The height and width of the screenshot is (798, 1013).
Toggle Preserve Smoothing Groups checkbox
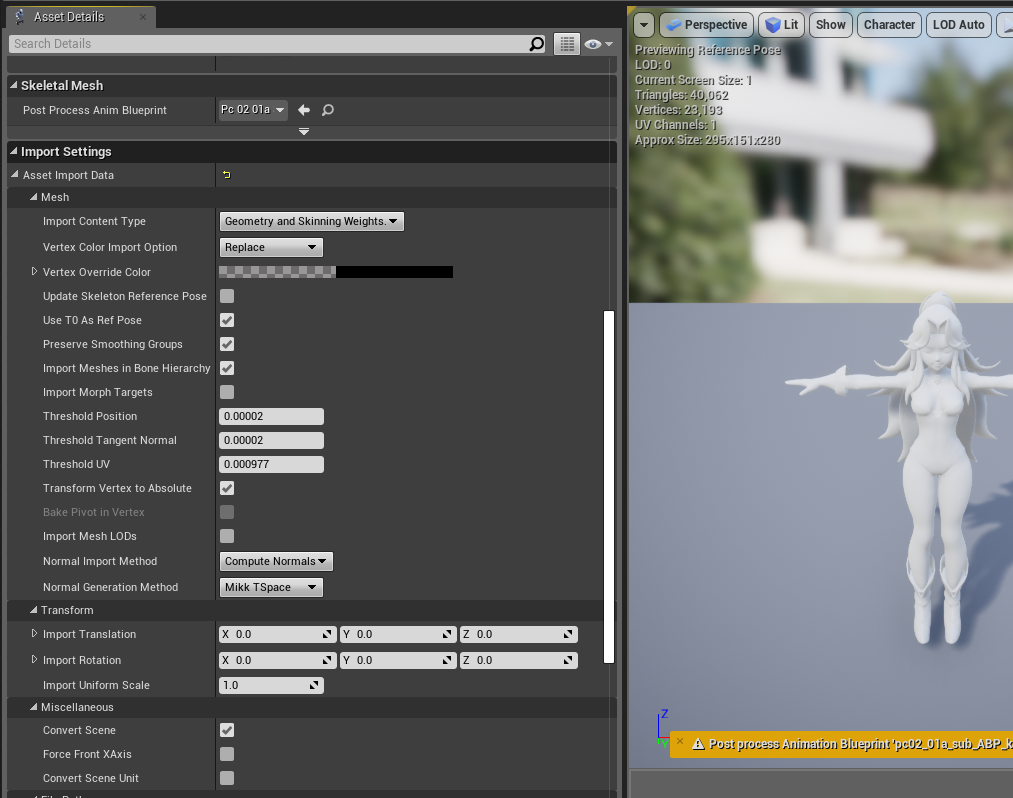[227, 344]
